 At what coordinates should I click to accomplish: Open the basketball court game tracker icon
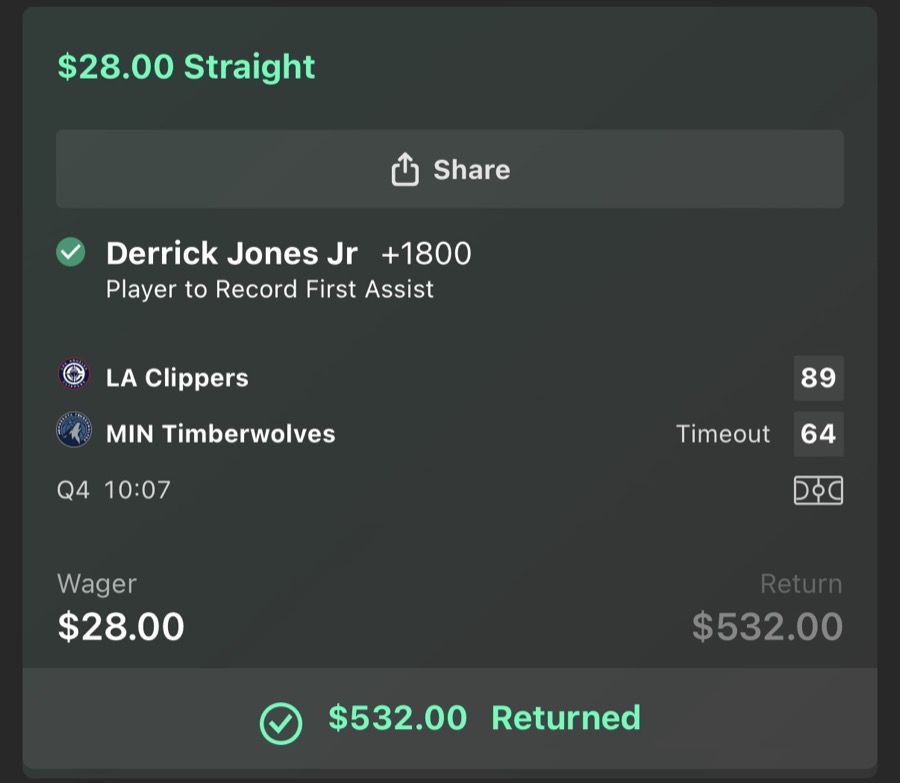[x=819, y=490]
